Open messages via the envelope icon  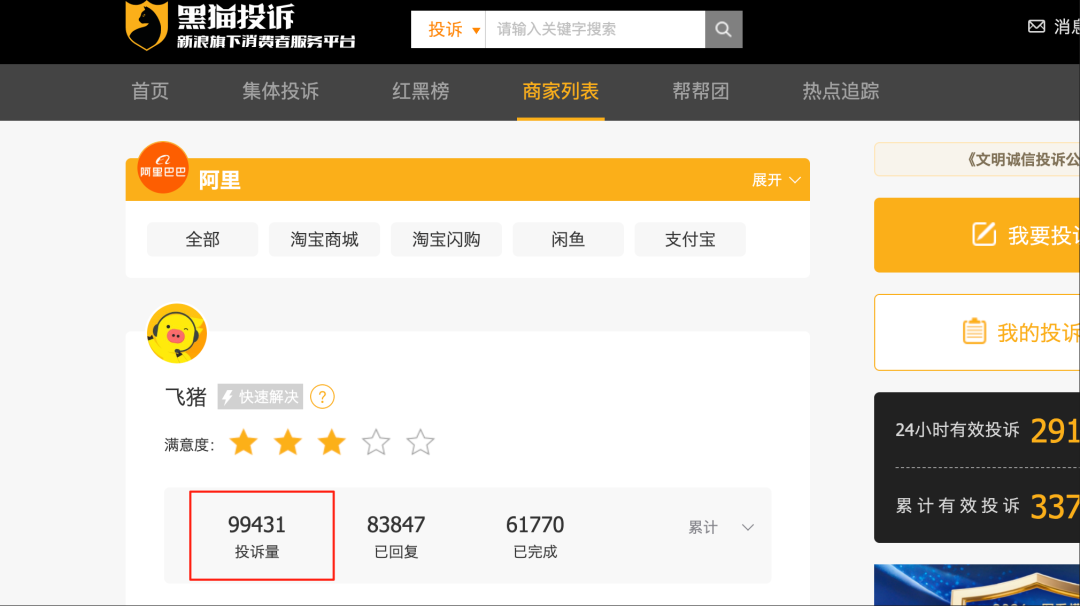point(1036,27)
